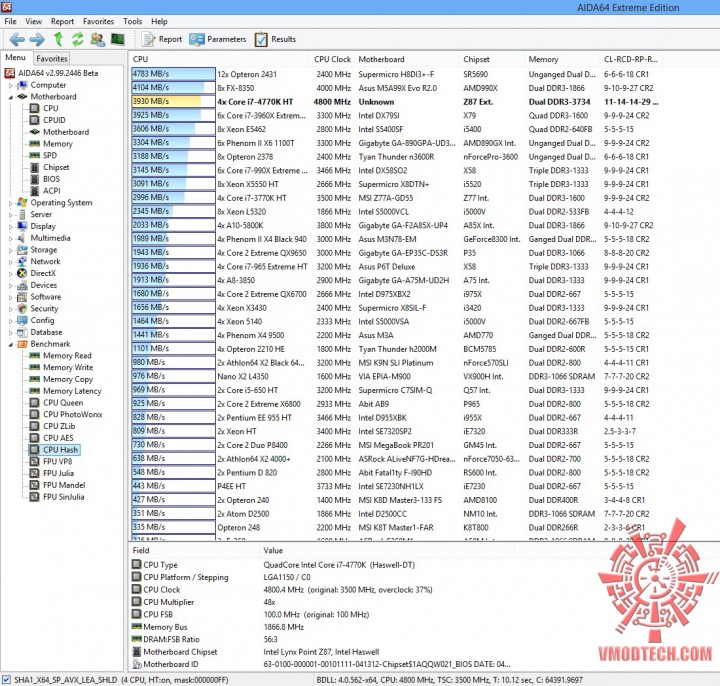Collapse the Benchmark tree node
Image resolution: width=720 pixels, height=686 pixels.
[x=11, y=344]
